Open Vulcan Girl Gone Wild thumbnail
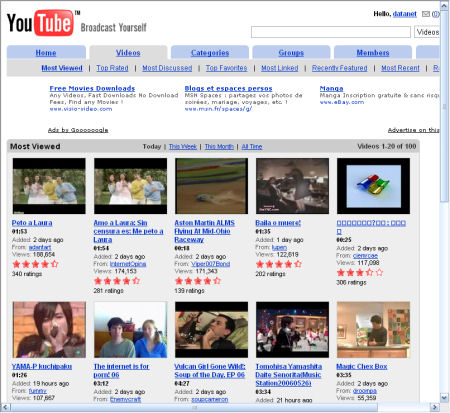 click(x=211, y=330)
